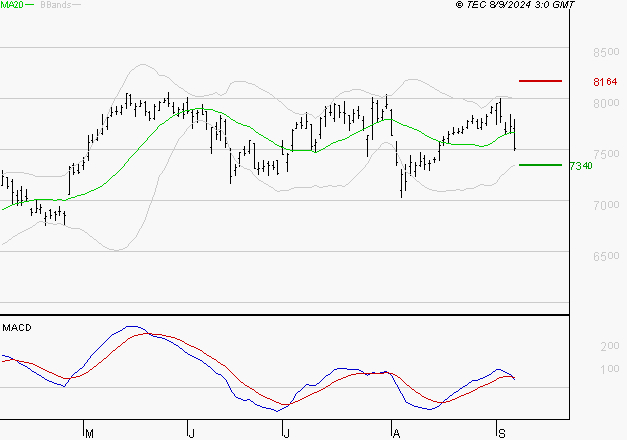Click the first J month axis label
This screenshot has width=627, height=440.
(192, 433)
